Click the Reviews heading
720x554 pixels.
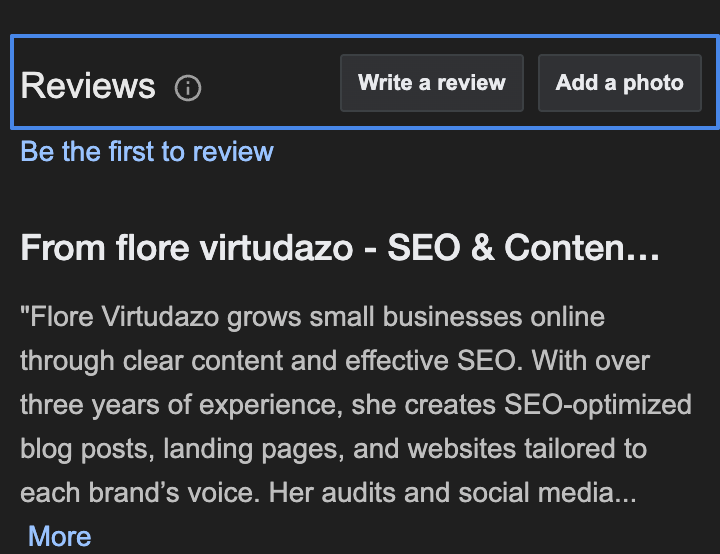point(88,86)
